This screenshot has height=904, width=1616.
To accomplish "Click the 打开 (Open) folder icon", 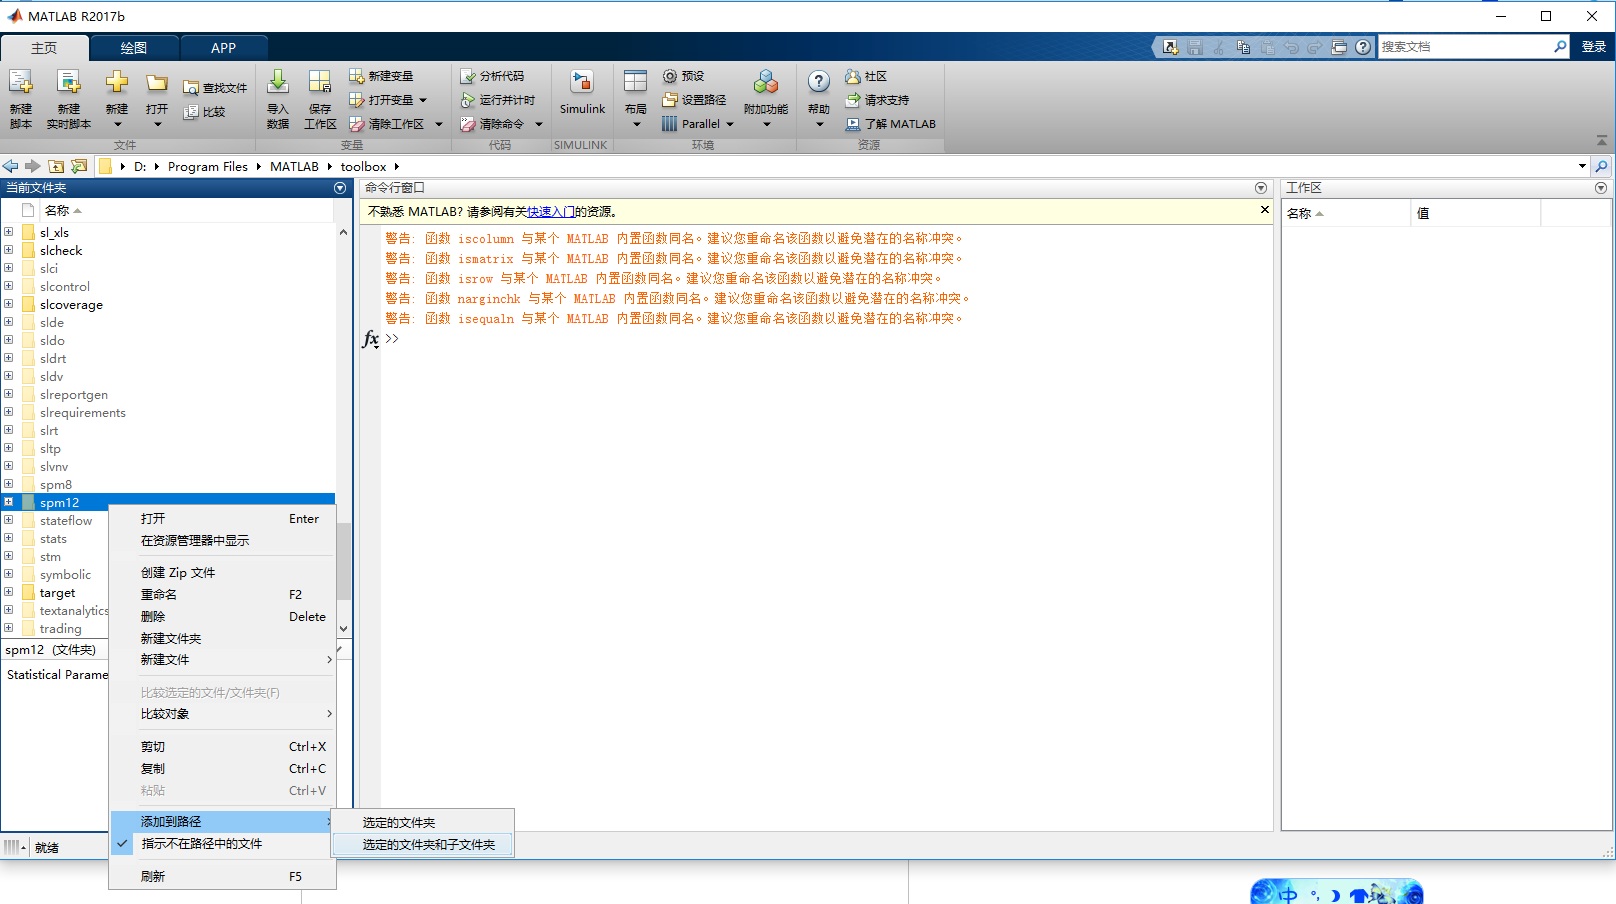I will click(x=157, y=83).
